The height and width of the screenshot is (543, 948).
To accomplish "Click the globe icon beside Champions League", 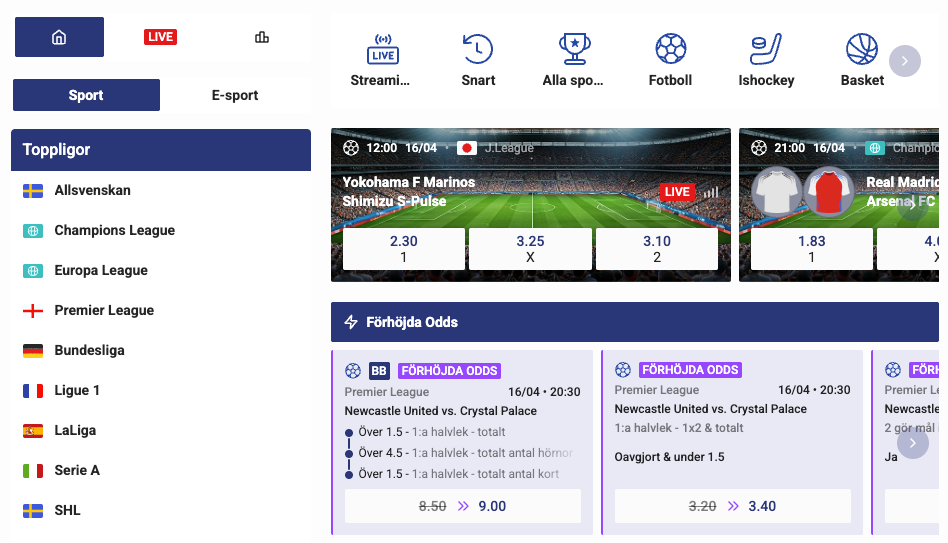I will coord(33,231).
